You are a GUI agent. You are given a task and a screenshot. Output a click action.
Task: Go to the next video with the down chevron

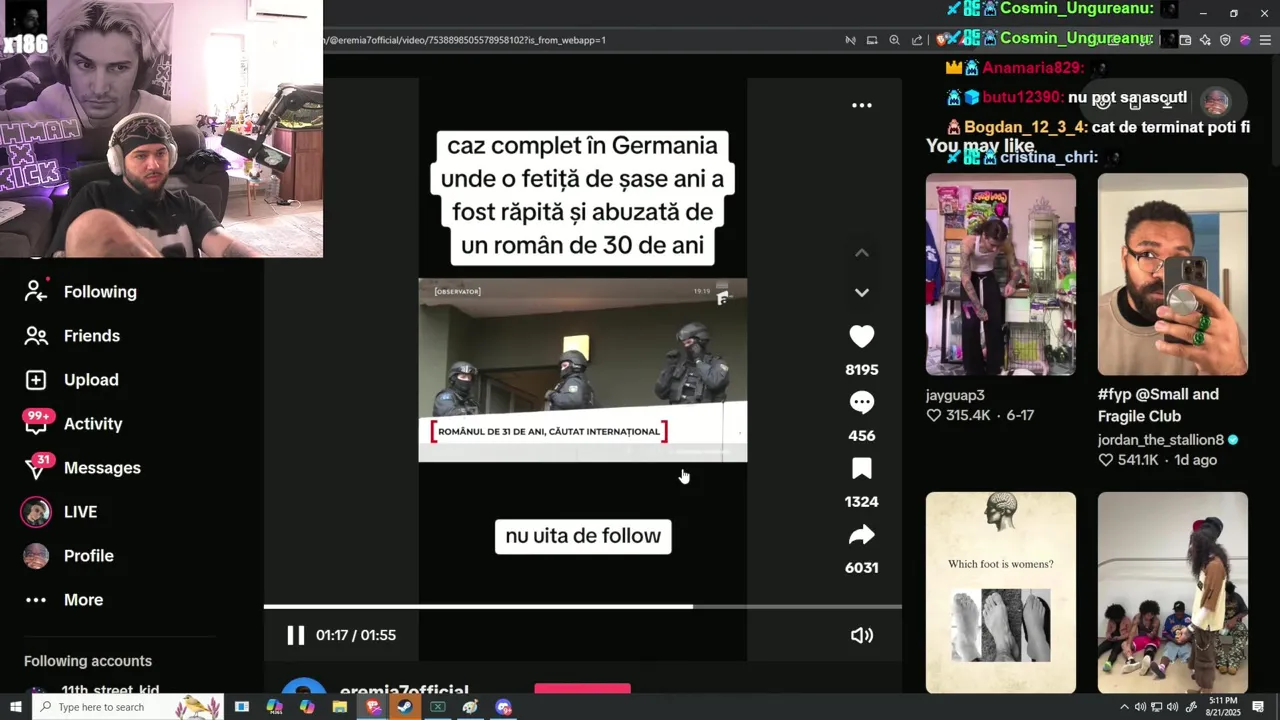click(861, 292)
